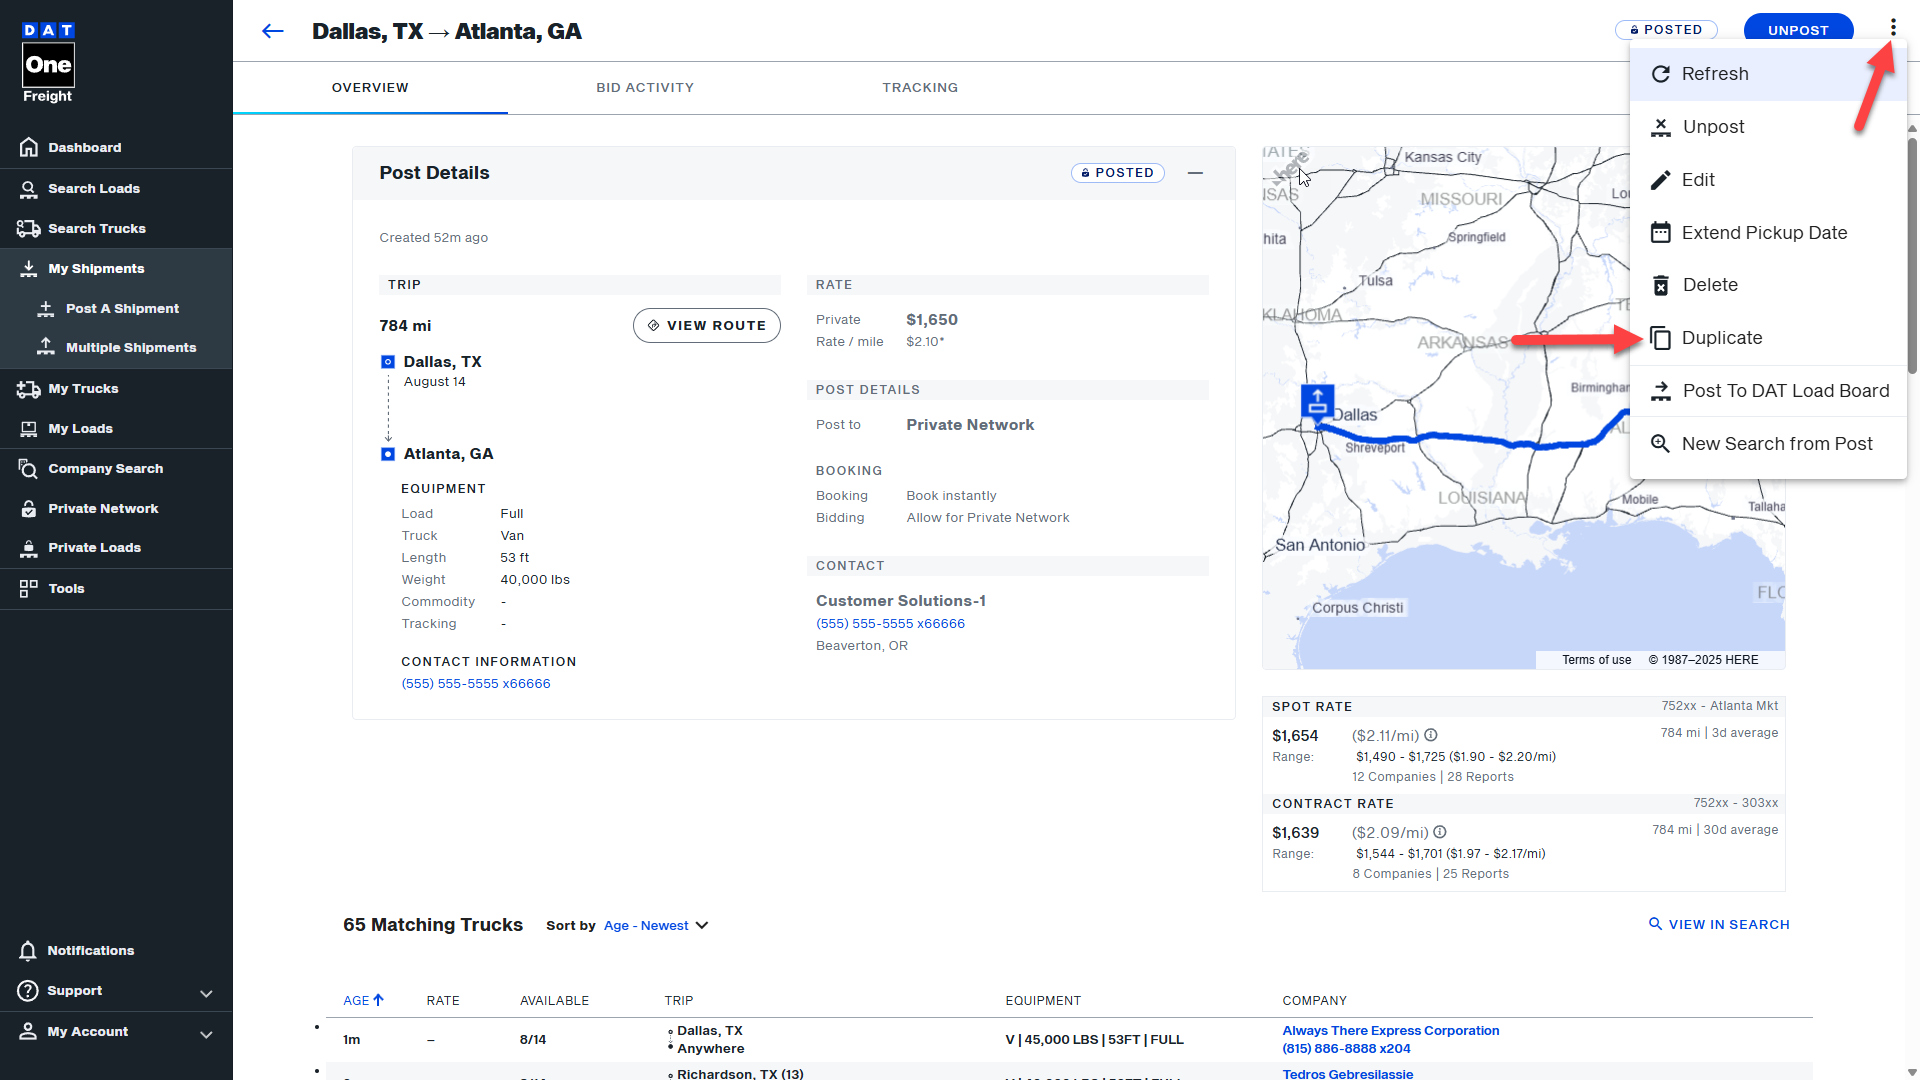The height and width of the screenshot is (1080, 1920).
Task: Choose Extend Pickup Date menu item
Action: coord(1763,233)
